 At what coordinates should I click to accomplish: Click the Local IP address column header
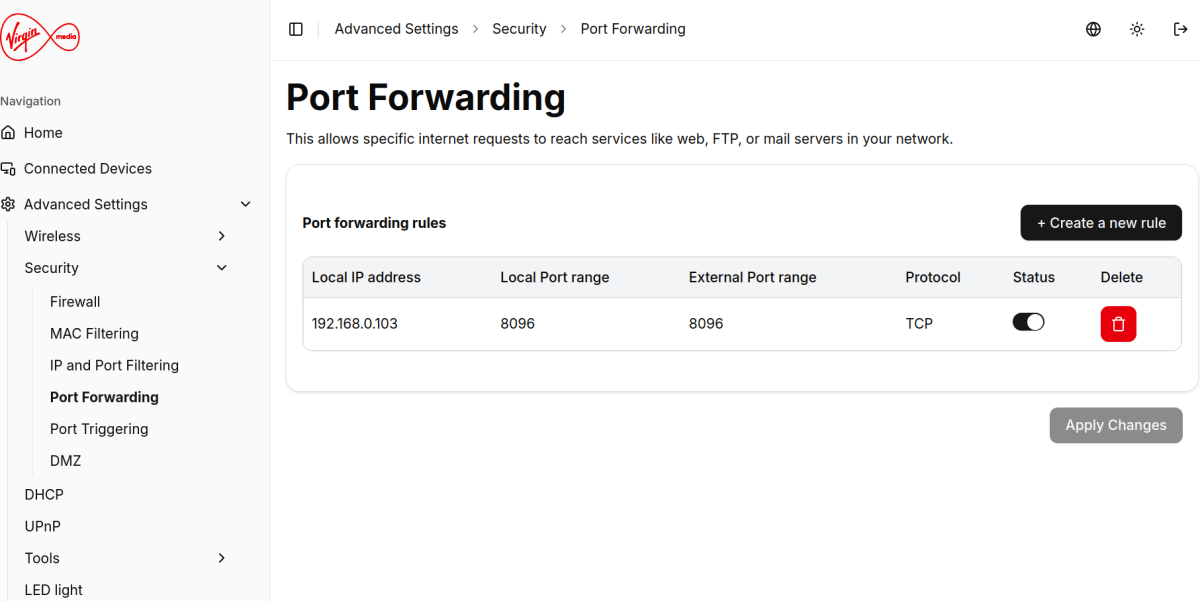click(366, 277)
